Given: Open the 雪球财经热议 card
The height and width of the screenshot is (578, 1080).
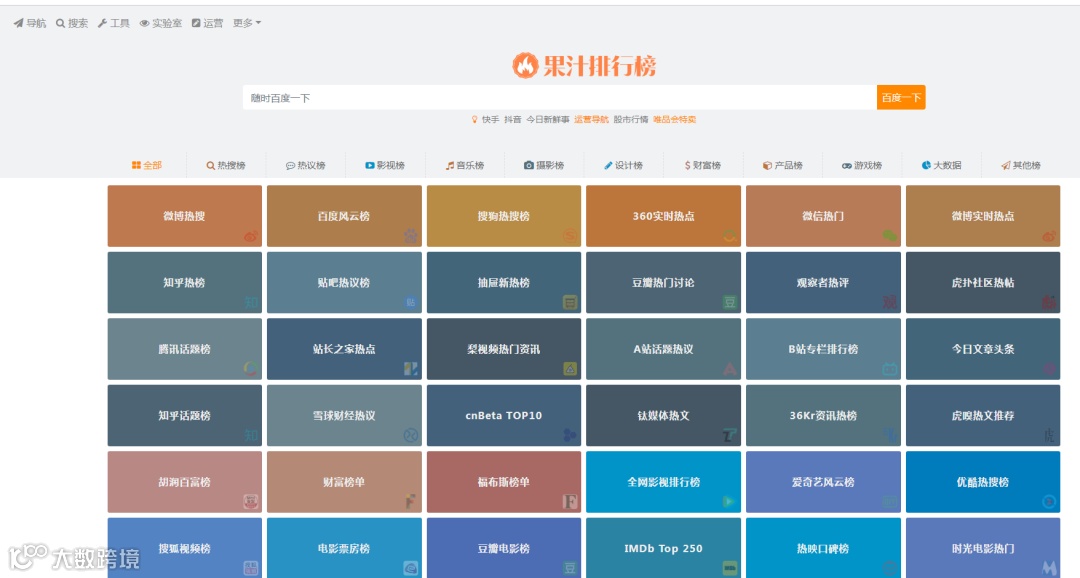Looking at the screenshot, I should pos(344,415).
